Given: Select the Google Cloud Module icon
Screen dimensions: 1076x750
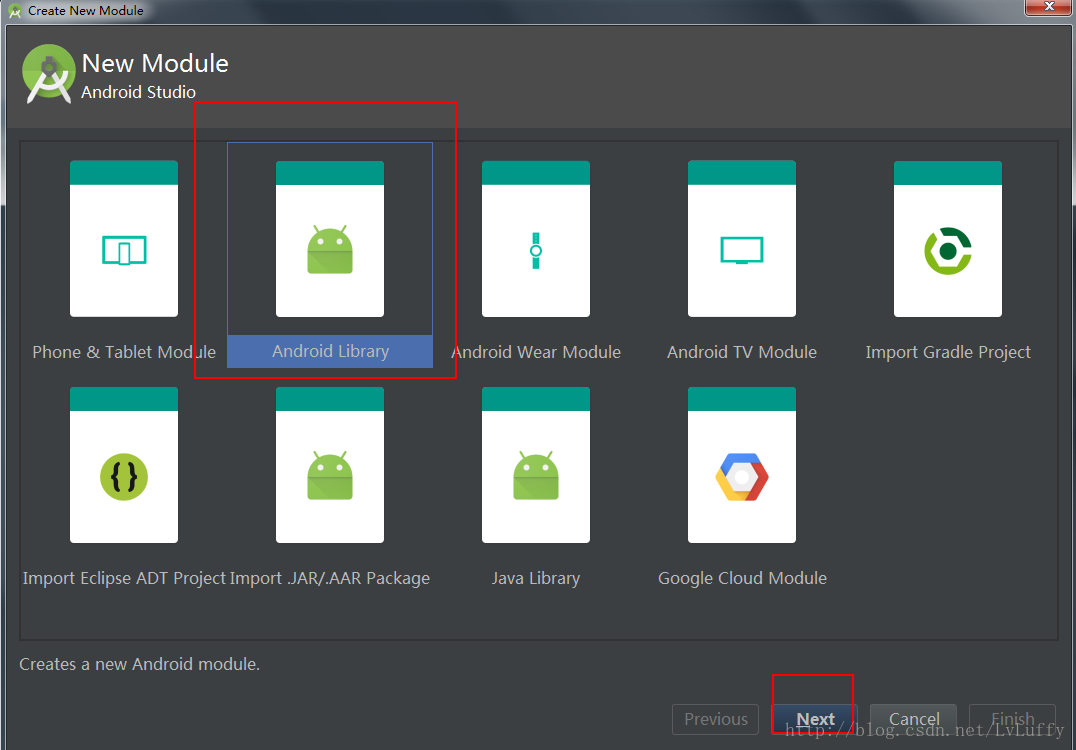Looking at the screenshot, I should (742, 465).
